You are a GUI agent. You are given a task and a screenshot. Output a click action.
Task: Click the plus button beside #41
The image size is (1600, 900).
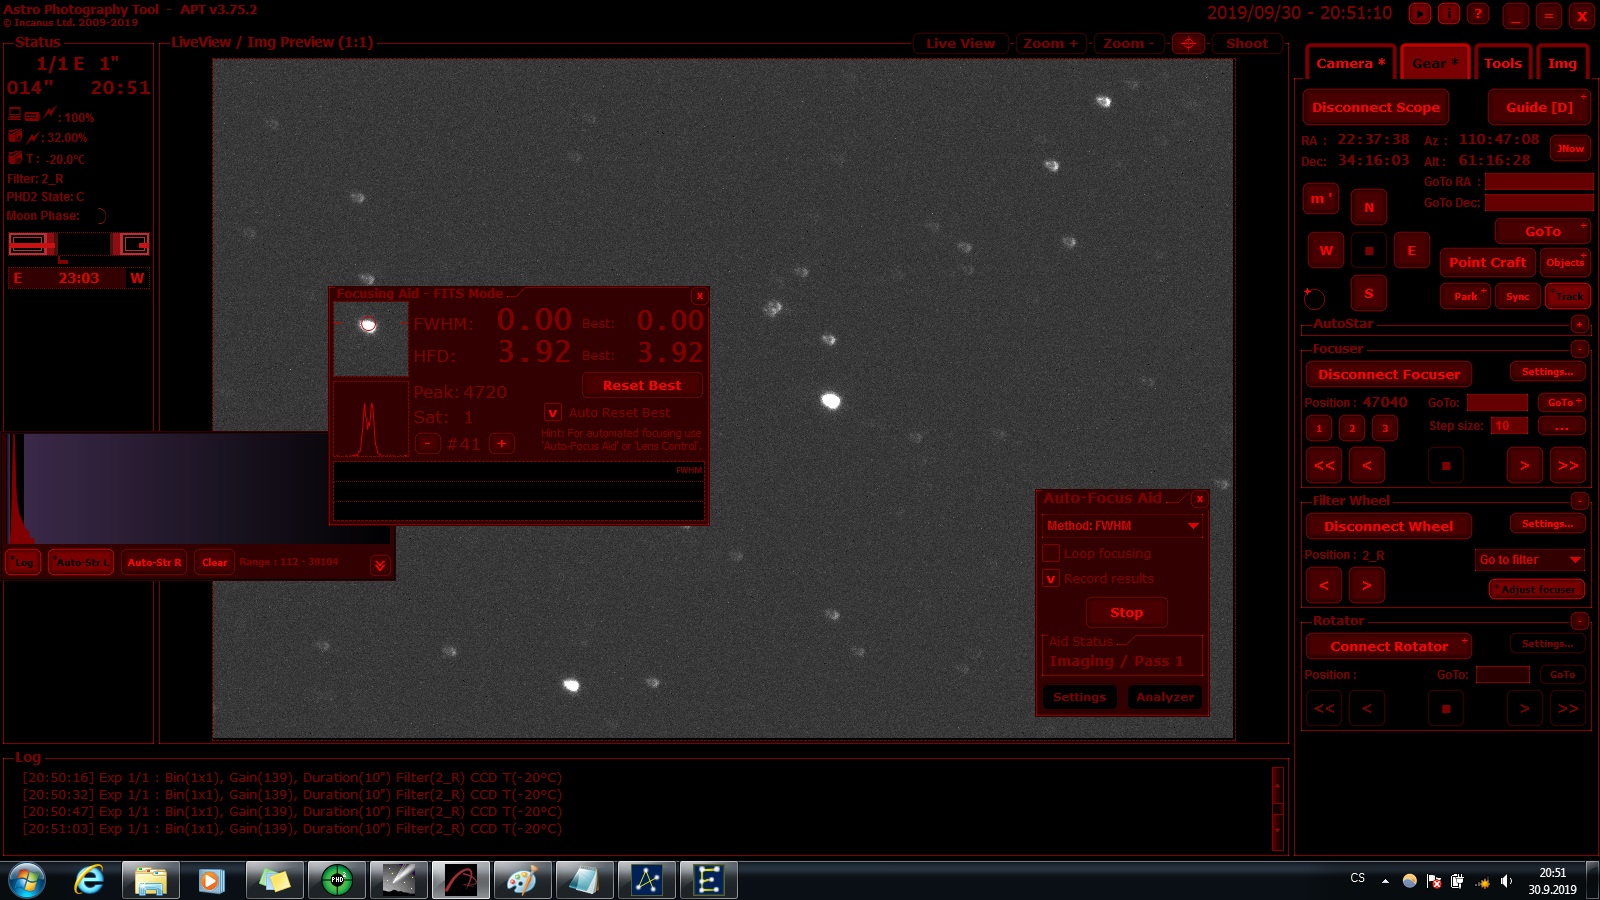coord(502,443)
